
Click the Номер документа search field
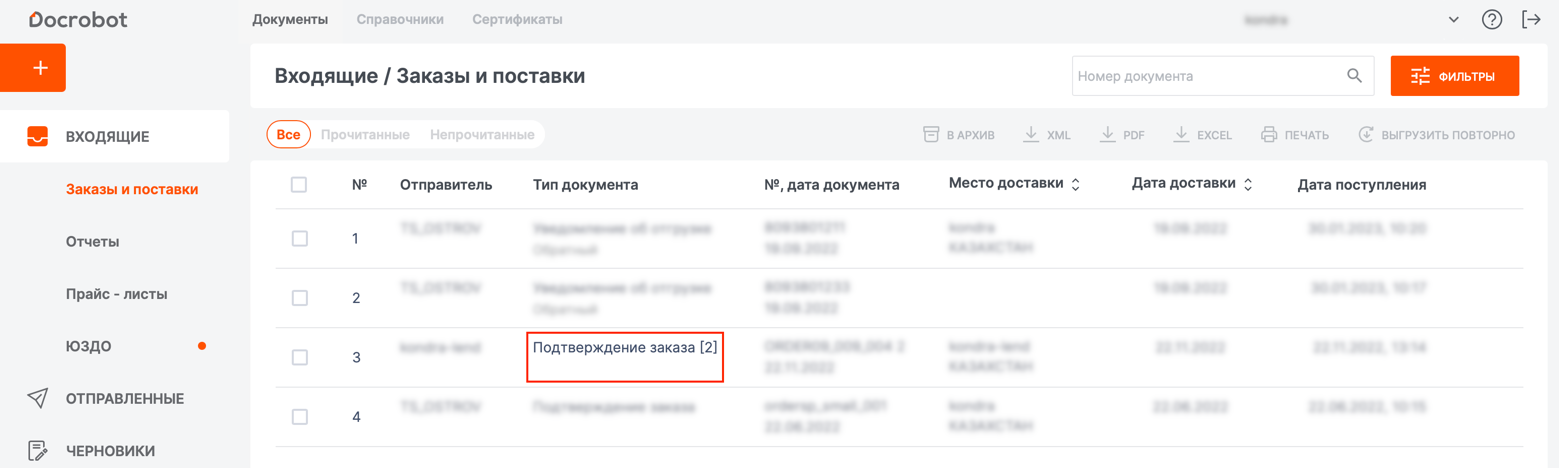coord(1205,76)
